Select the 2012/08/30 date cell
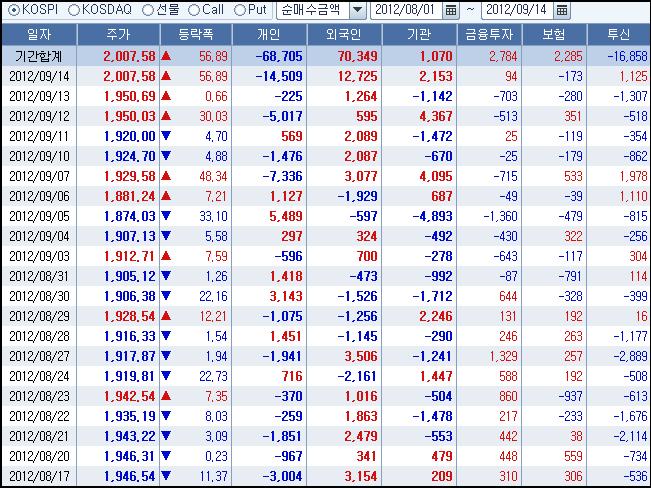Viewport: 651px width, 488px height. point(39,296)
